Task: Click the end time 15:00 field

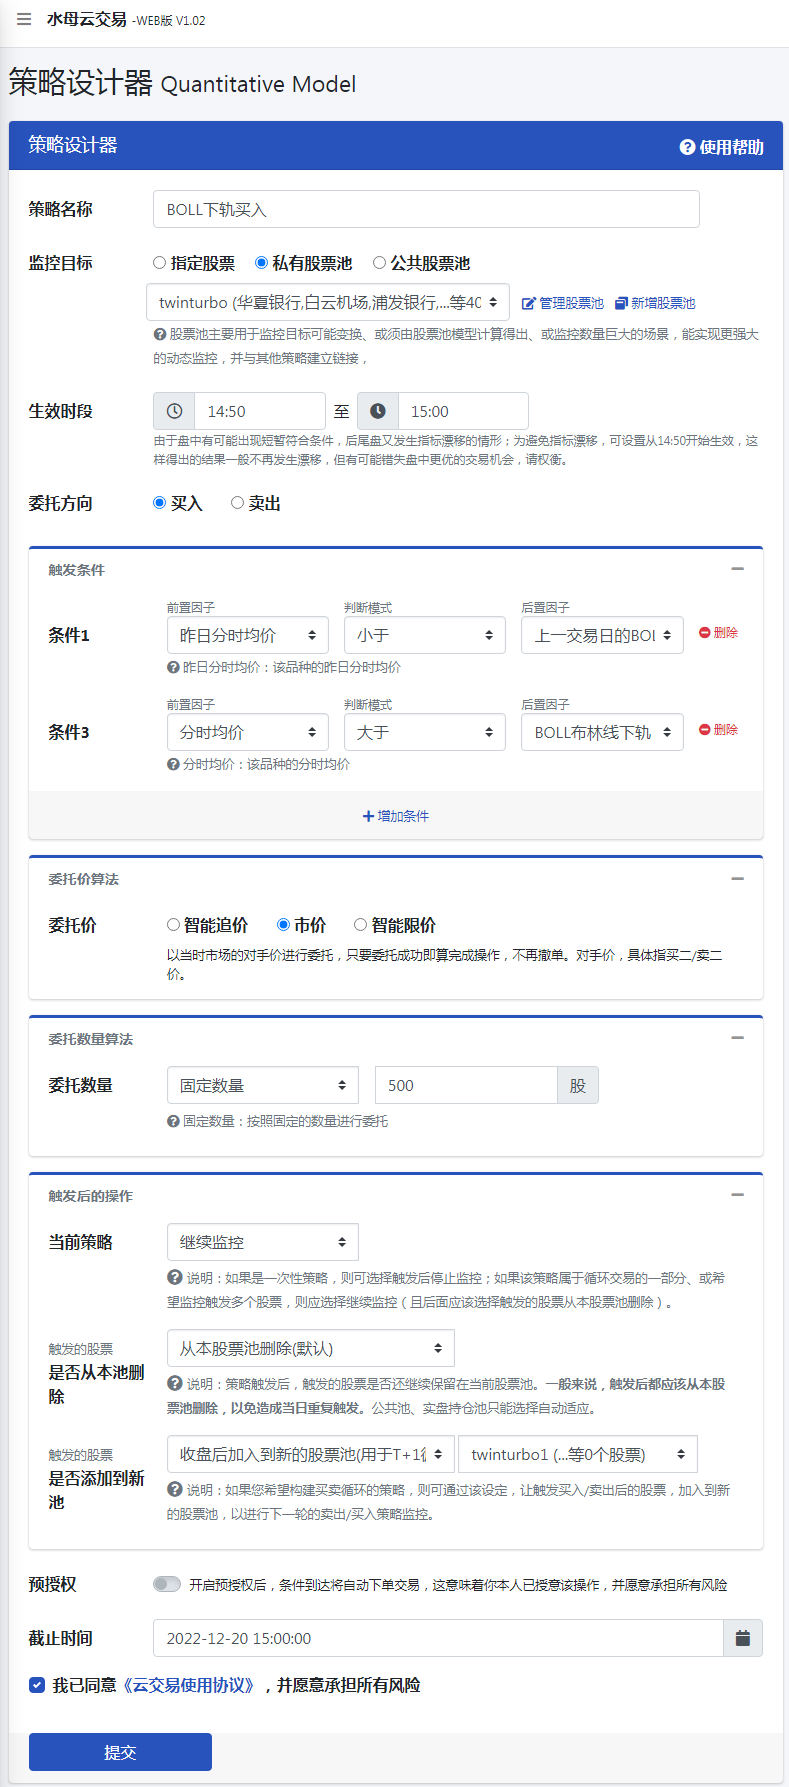Action: click(463, 411)
